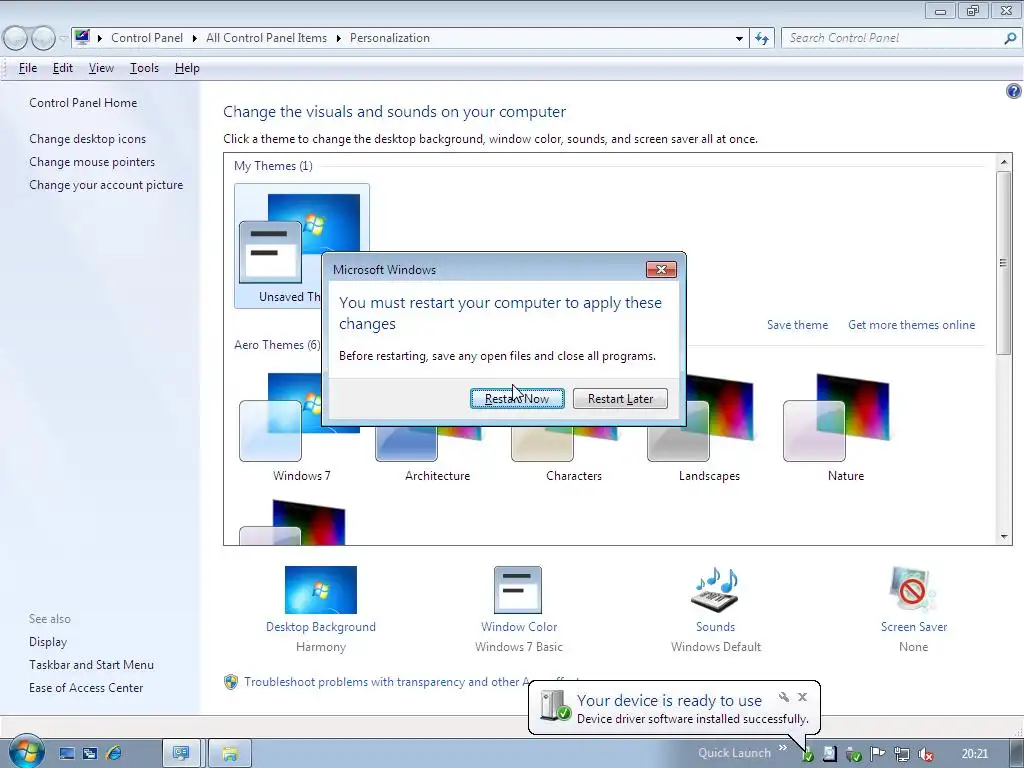The width and height of the screenshot is (1024, 768).
Task: Open the Start menu orb
Action: pos(26,751)
